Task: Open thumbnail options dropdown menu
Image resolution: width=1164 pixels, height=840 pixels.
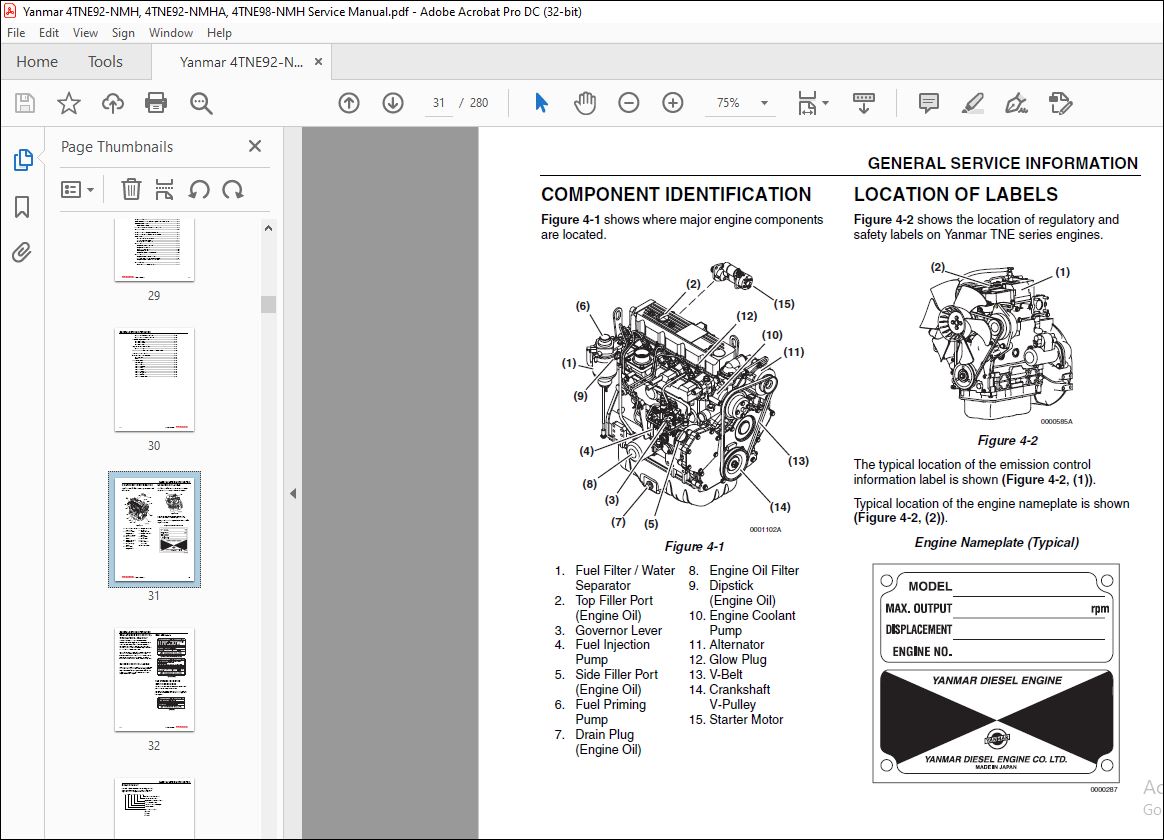Action: 77,190
